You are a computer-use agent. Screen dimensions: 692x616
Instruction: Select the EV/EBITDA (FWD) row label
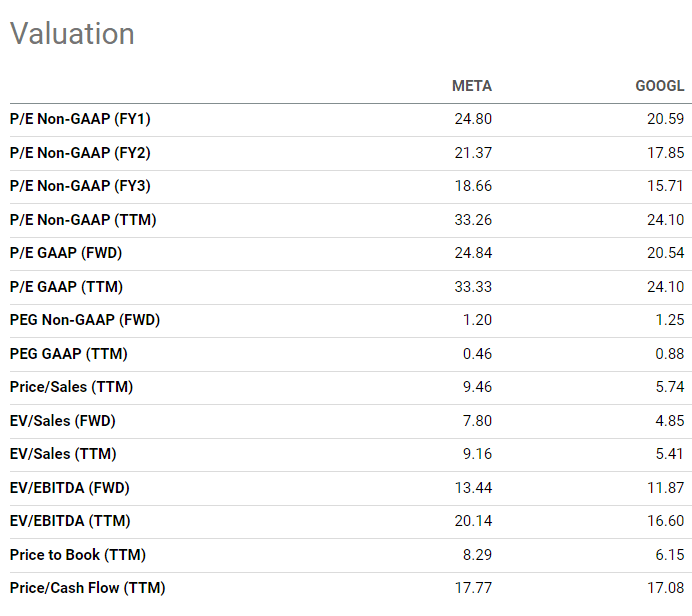(70, 488)
